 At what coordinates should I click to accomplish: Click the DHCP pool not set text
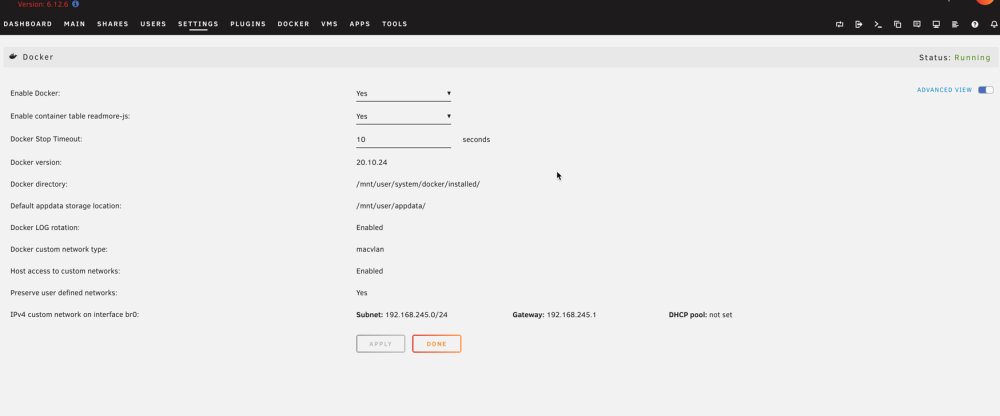click(x=700, y=315)
